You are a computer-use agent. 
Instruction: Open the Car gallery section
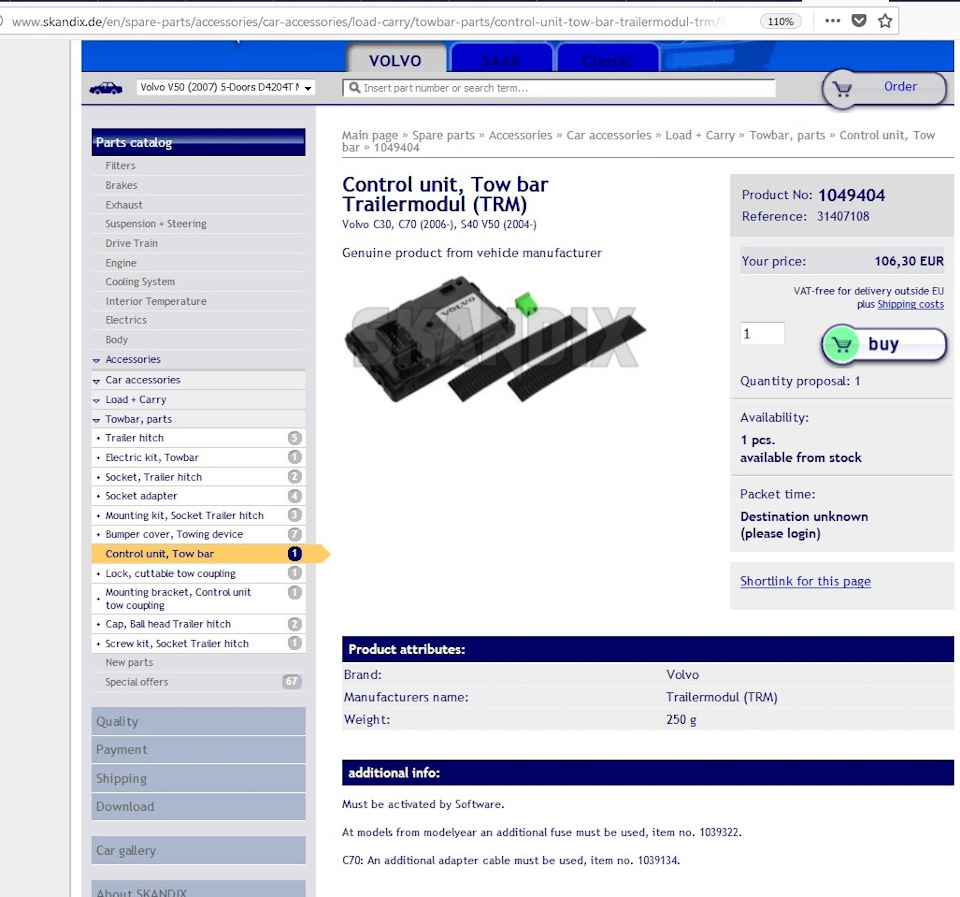click(198, 850)
